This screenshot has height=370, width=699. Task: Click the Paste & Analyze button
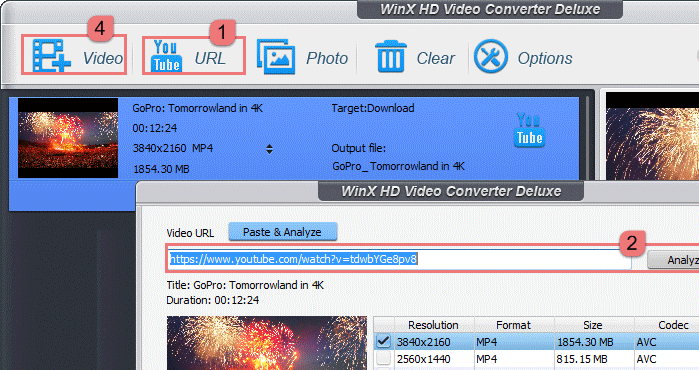point(283,232)
